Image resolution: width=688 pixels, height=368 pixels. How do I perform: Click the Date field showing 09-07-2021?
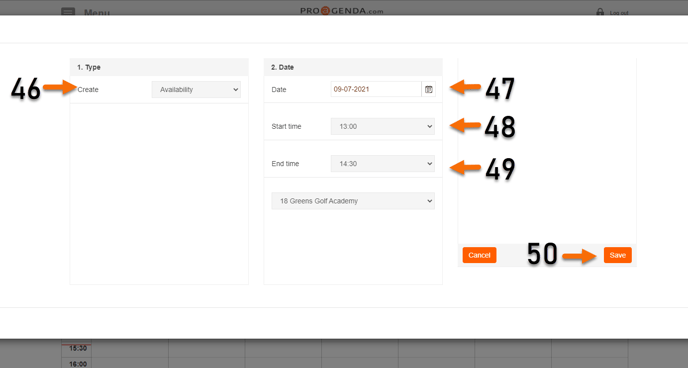click(x=376, y=89)
